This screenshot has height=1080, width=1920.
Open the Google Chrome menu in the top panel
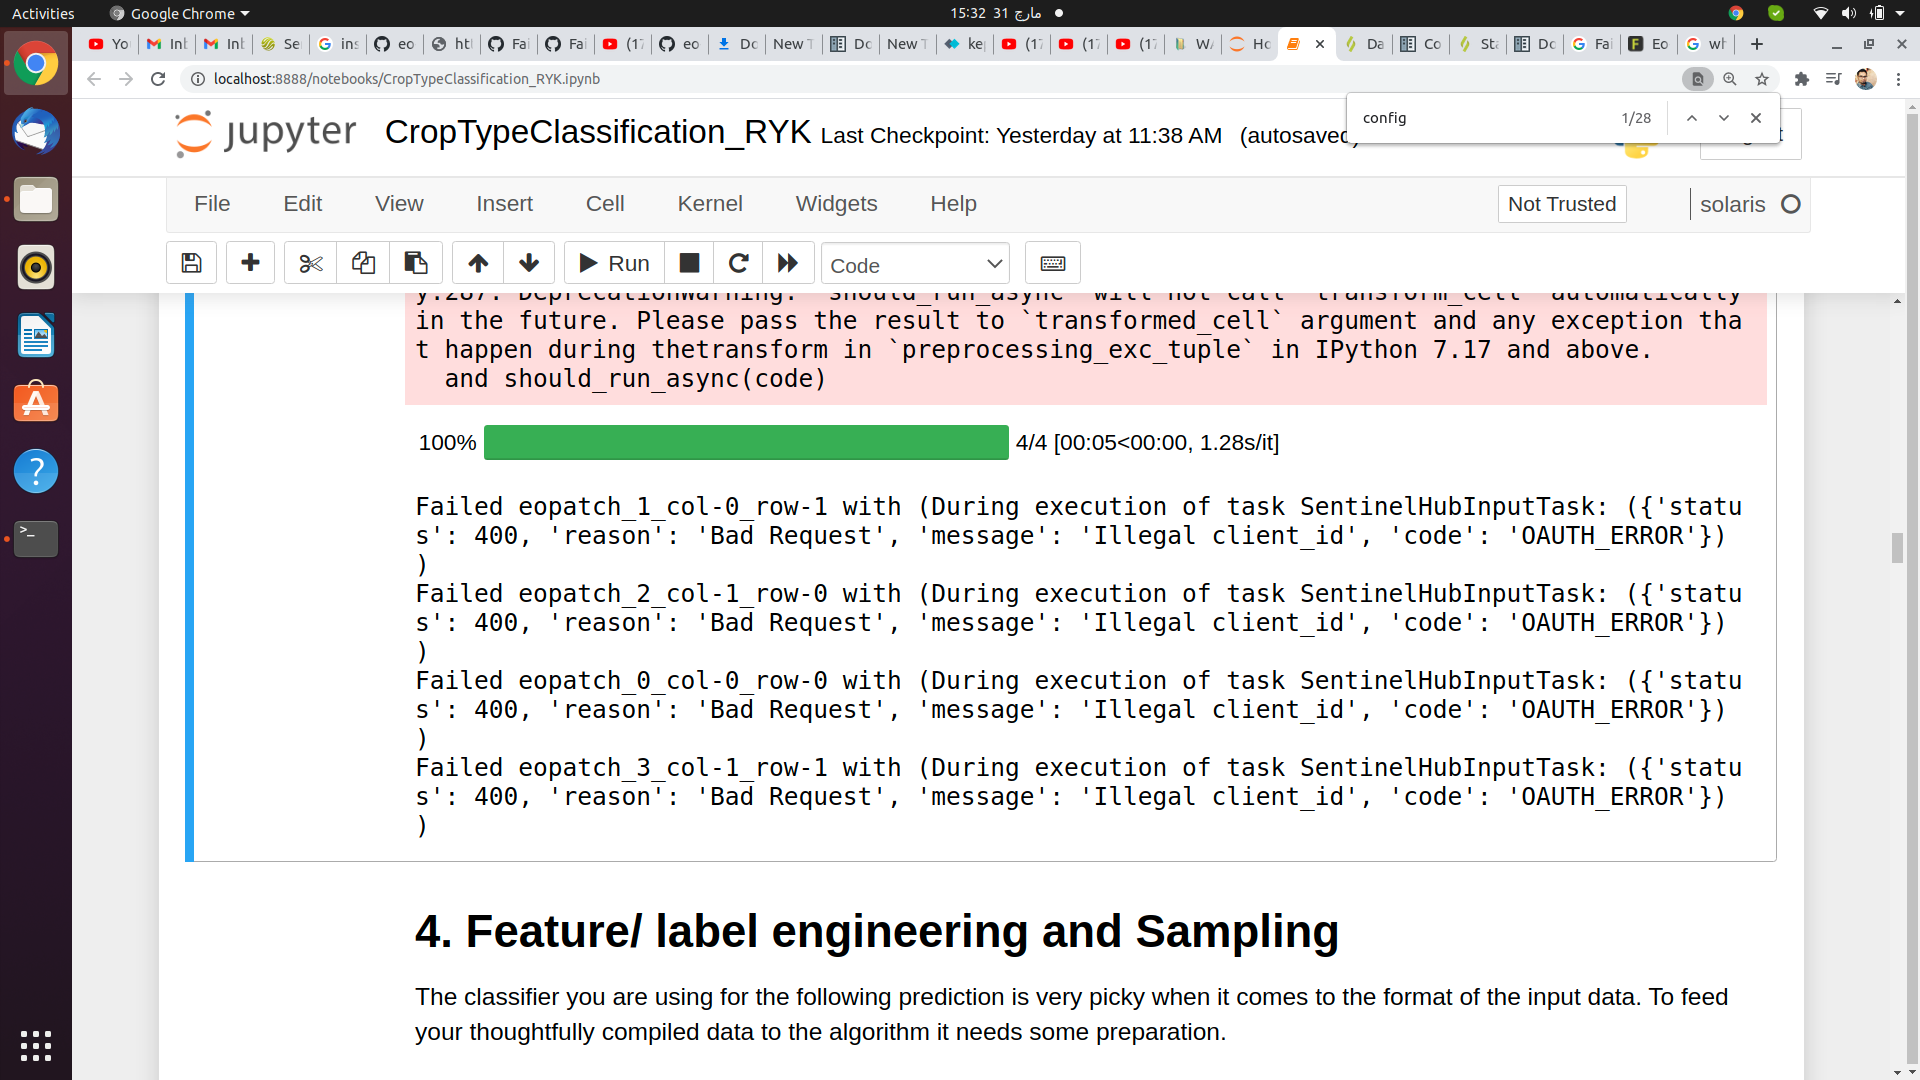tap(178, 13)
